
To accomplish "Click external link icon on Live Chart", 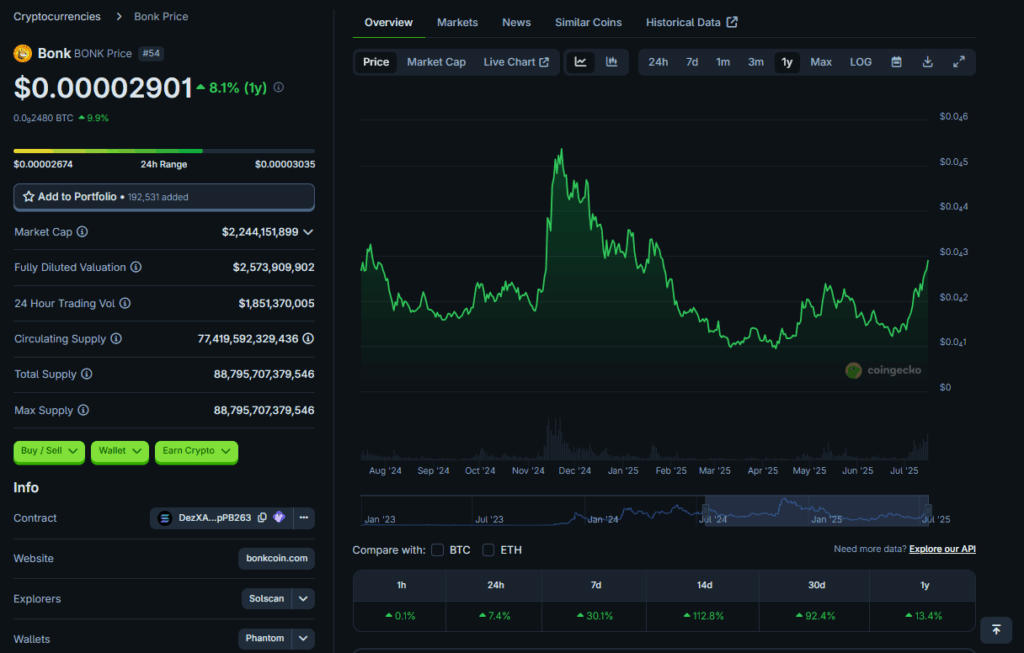I will pyautogui.click(x=544, y=62).
